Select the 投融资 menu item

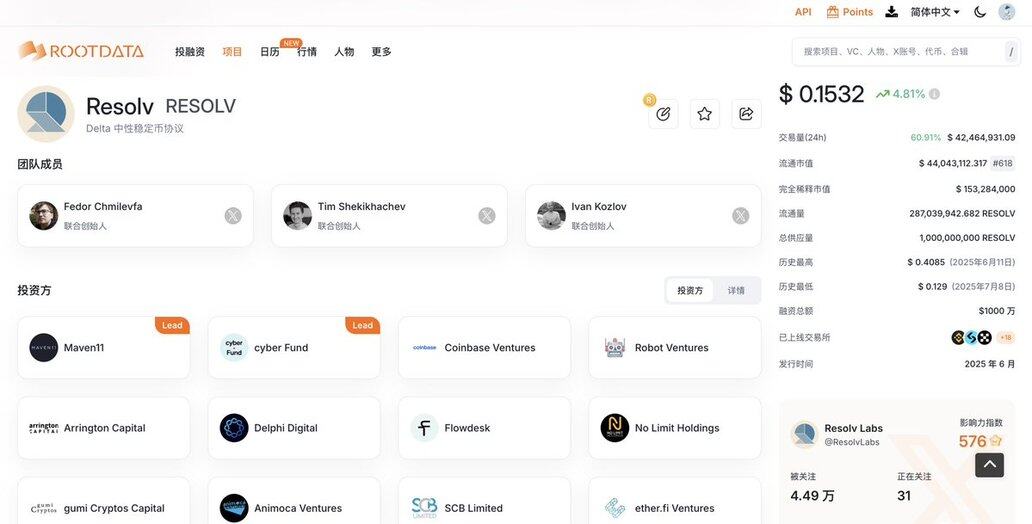190,51
